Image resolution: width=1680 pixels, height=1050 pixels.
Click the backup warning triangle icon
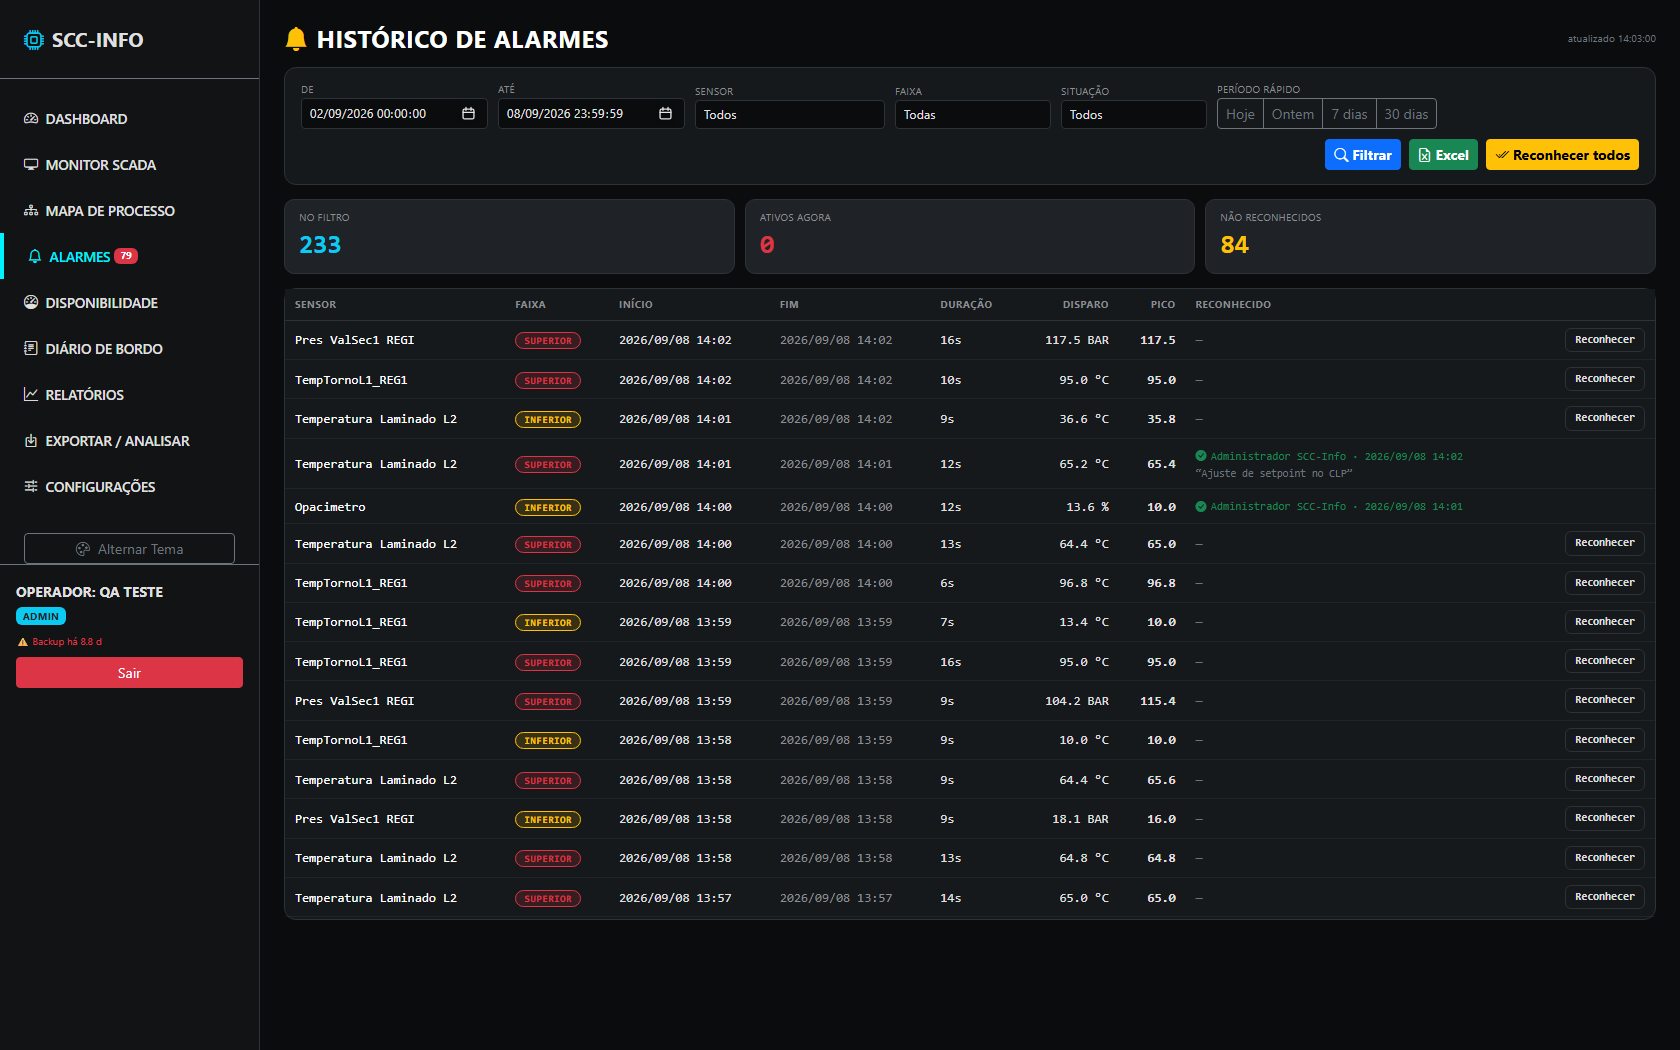23,642
